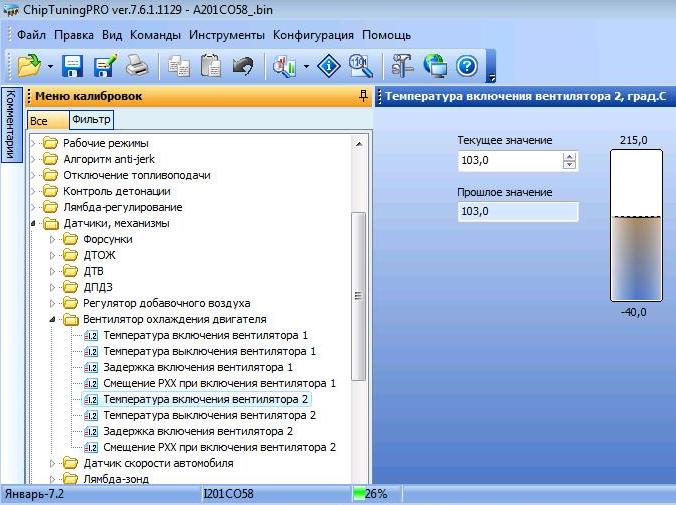676x505 pixels.
Task: Click the printer icon in toolbar
Action: point(137,67)
